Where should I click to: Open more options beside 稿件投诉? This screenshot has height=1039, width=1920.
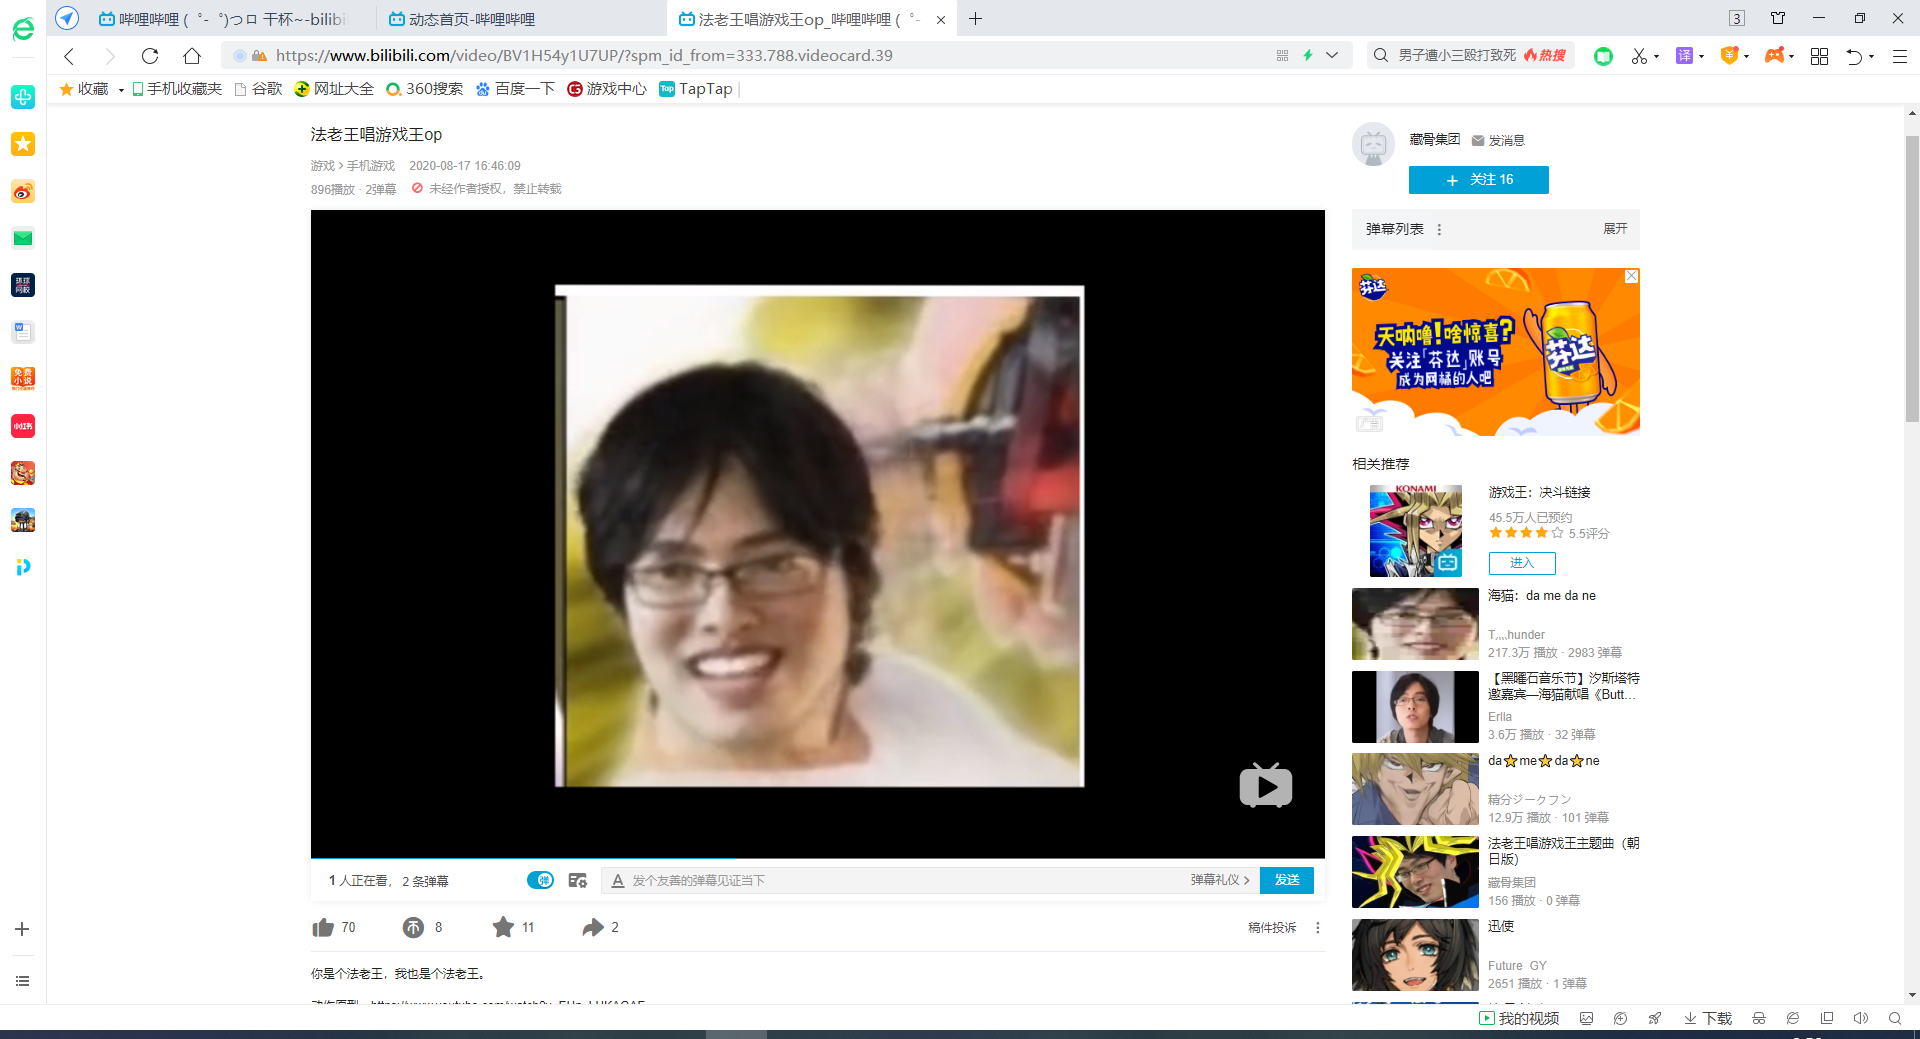[1317, 928]
